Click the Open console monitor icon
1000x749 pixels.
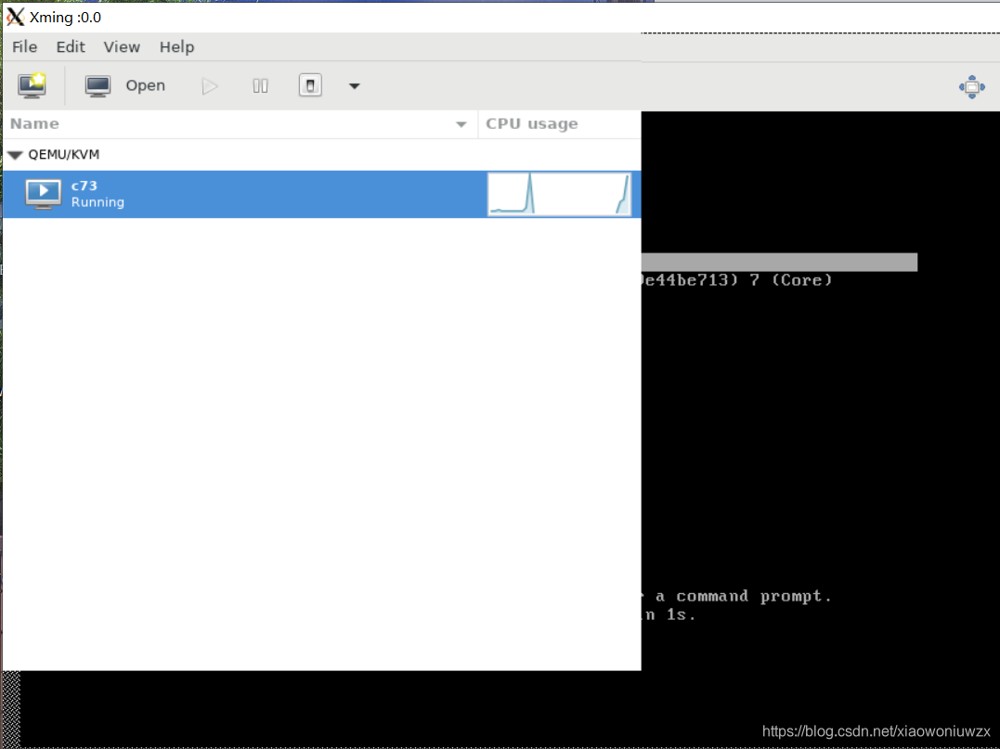(98, 85)
